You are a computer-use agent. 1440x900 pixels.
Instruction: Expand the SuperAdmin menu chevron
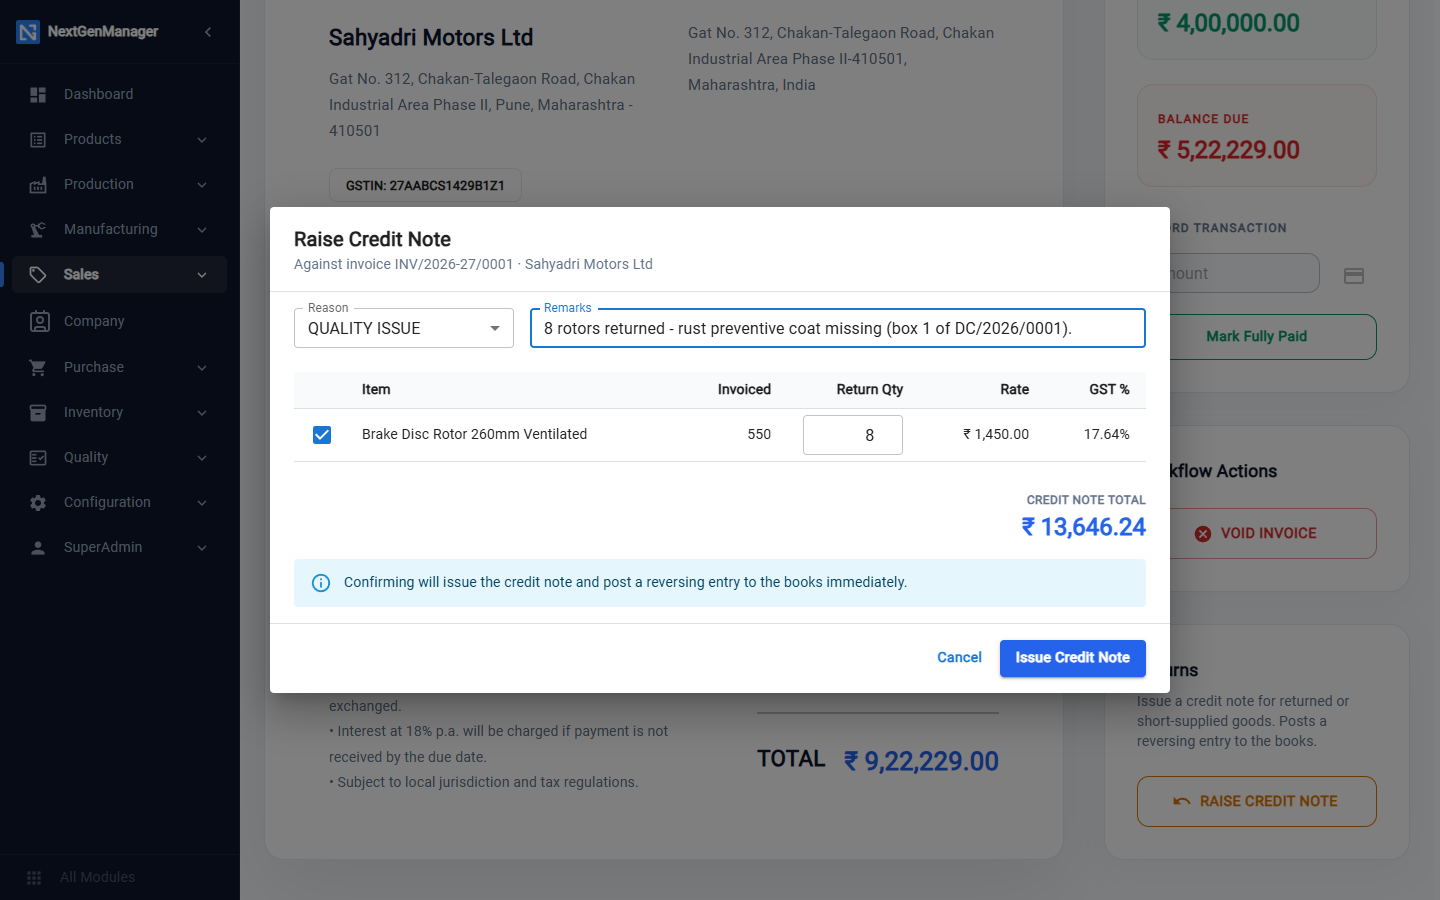tap(202, 547)
